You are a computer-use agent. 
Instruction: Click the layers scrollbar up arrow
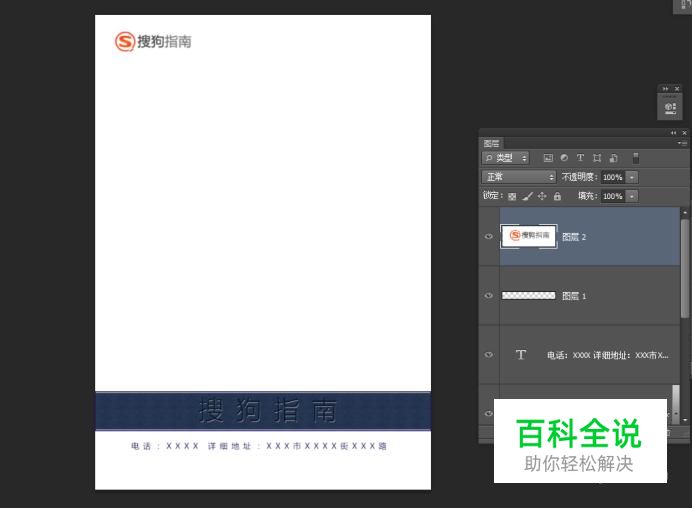coord(684,212)
